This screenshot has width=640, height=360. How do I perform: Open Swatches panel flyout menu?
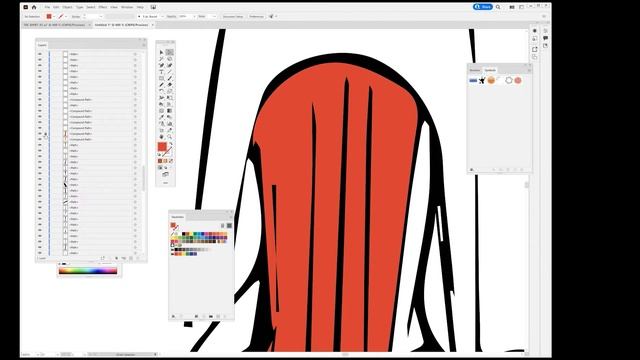click(x=231, y=217)
